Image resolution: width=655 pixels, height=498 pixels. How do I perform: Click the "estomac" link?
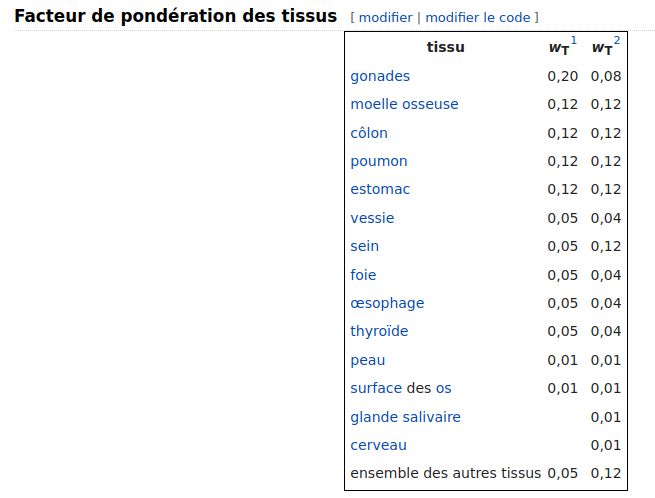click(380, 189)
